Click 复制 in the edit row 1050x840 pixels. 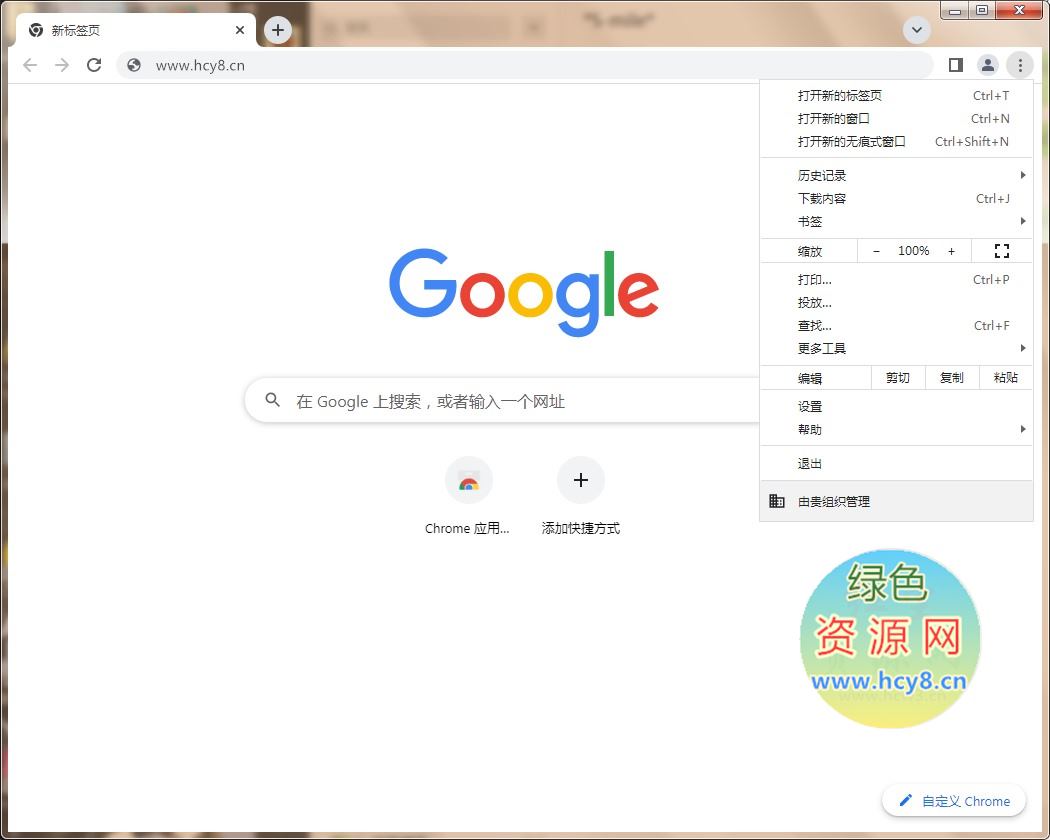tap(952, 378)
